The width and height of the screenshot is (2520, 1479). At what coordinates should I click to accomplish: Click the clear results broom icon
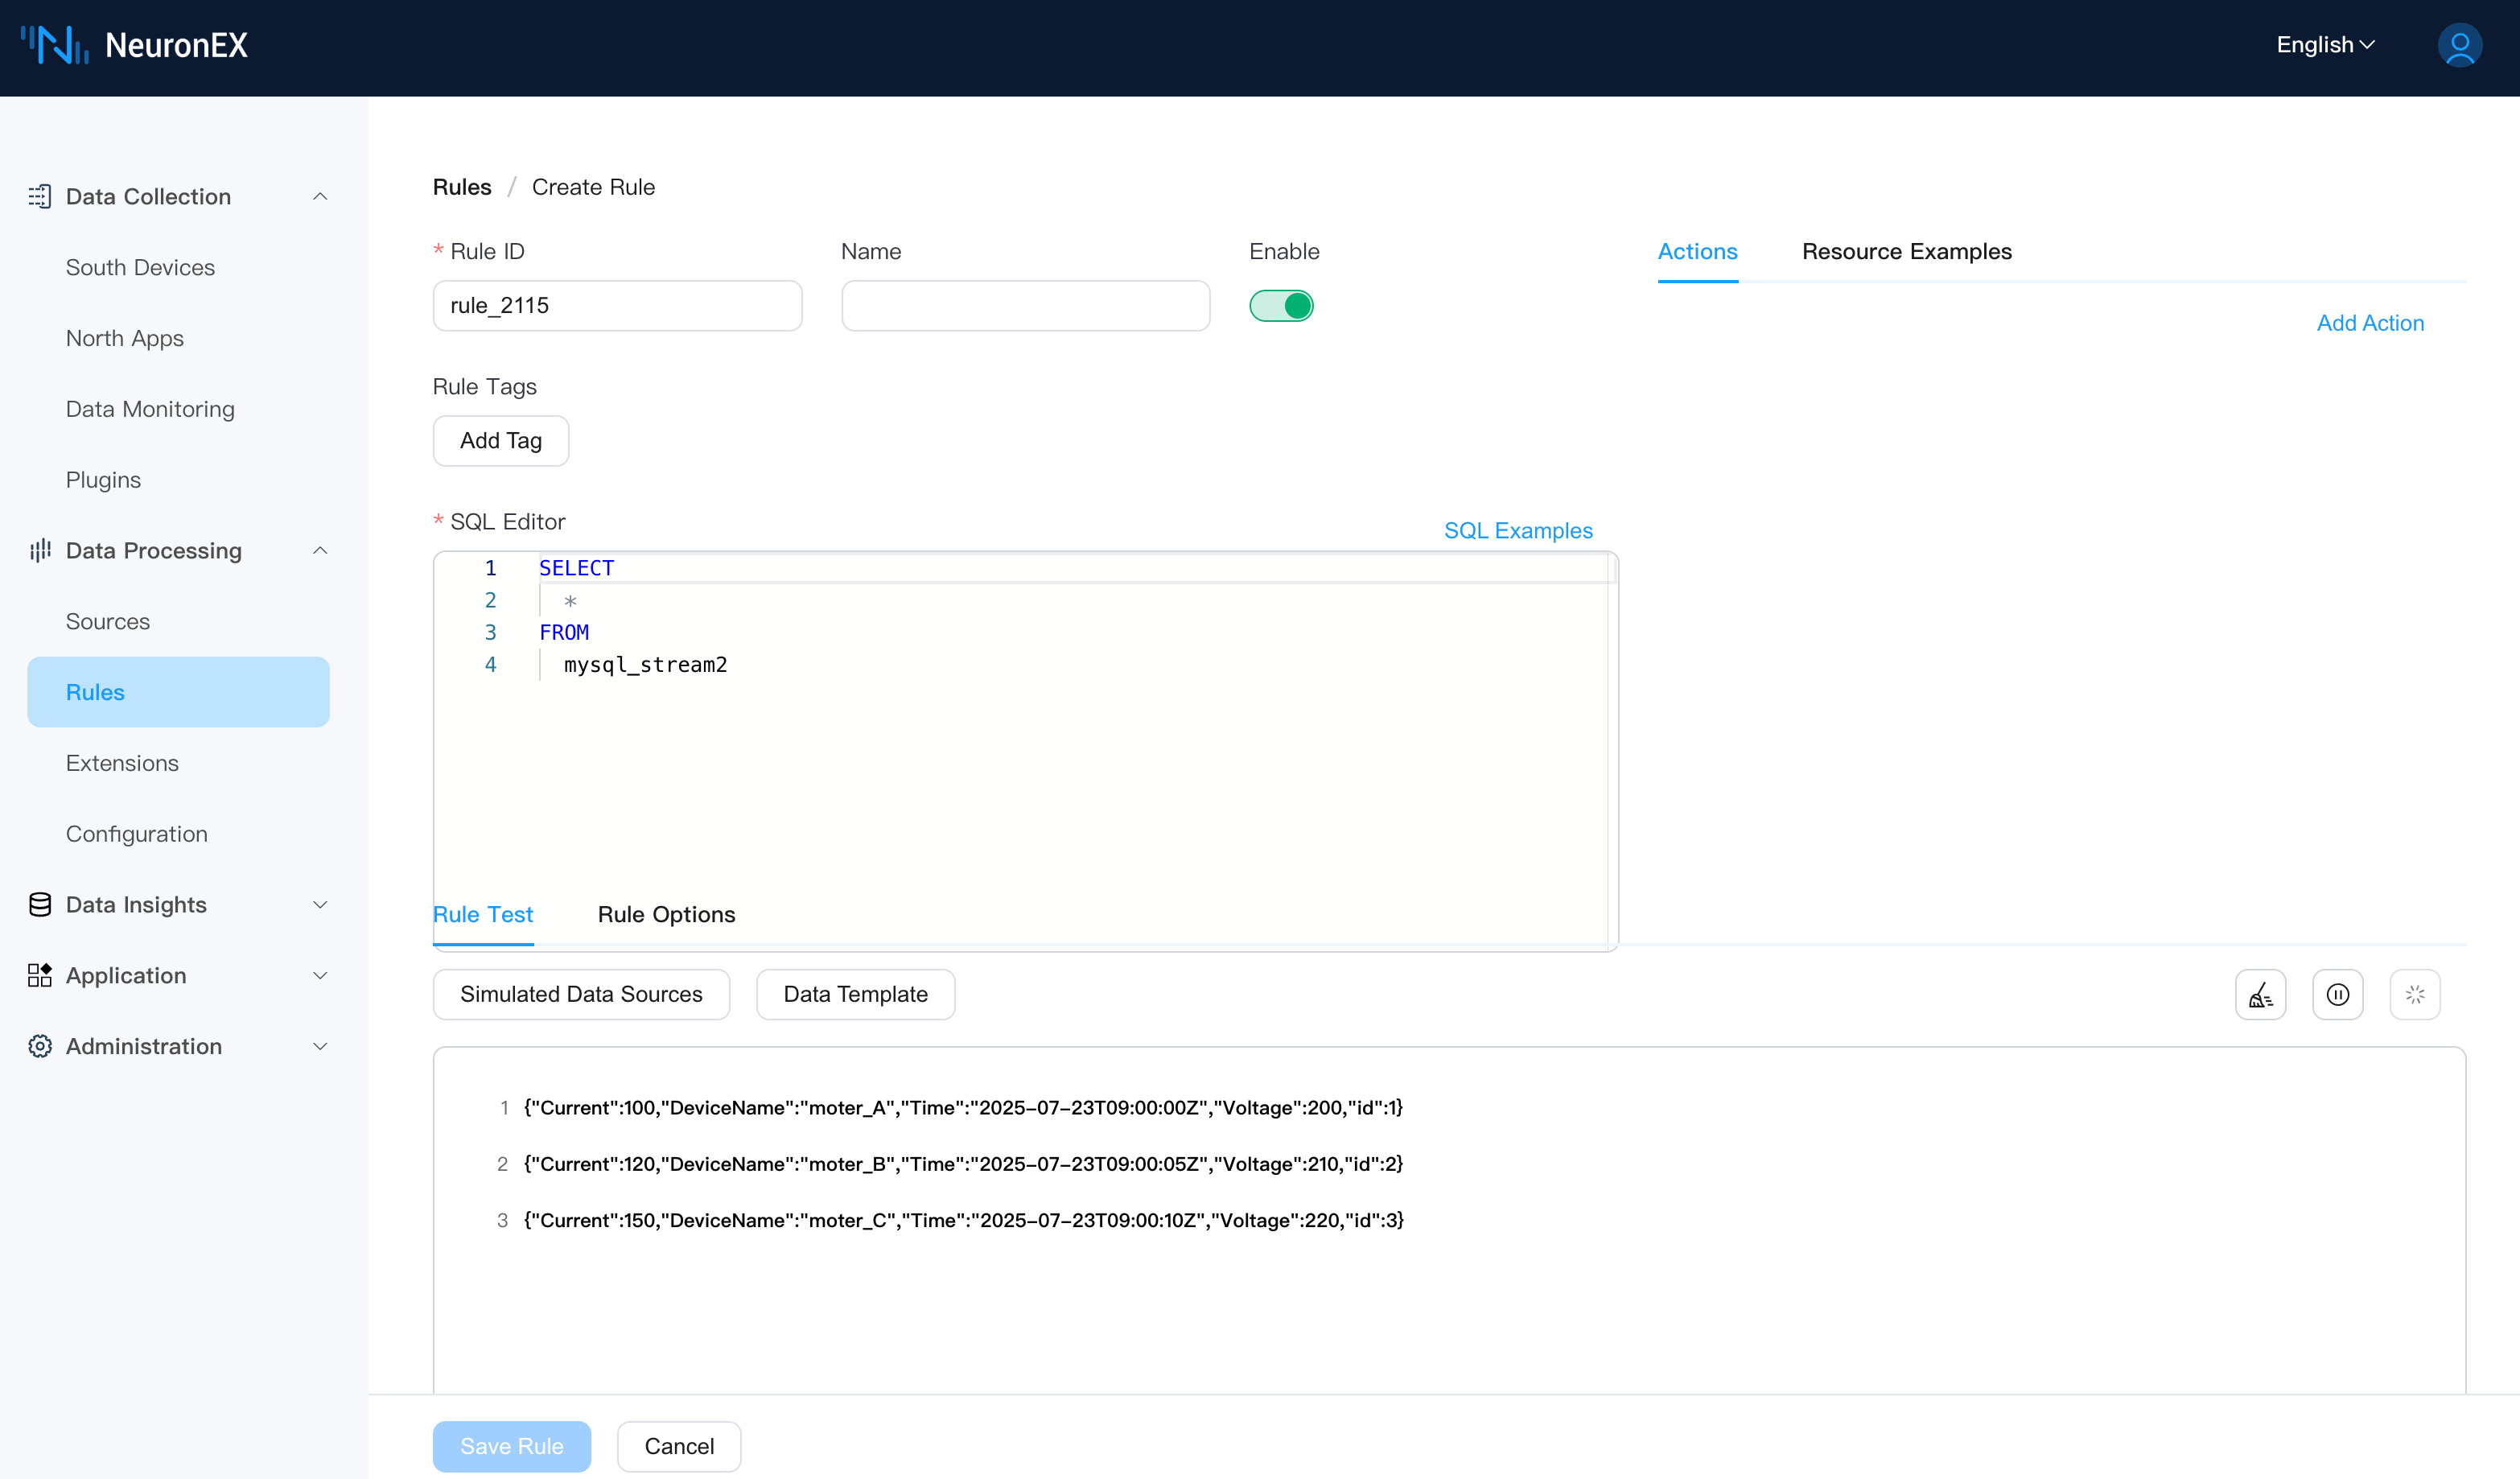click(x=2260, y=994)
